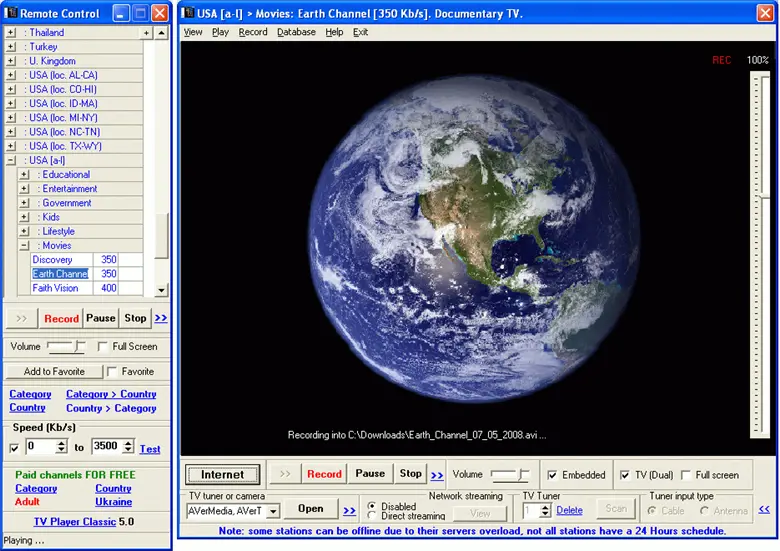Image resolution: width=780 pixels, height=551 pixels.
Task: Stop playback in the main player bar
Action: (x=411, y=474)
